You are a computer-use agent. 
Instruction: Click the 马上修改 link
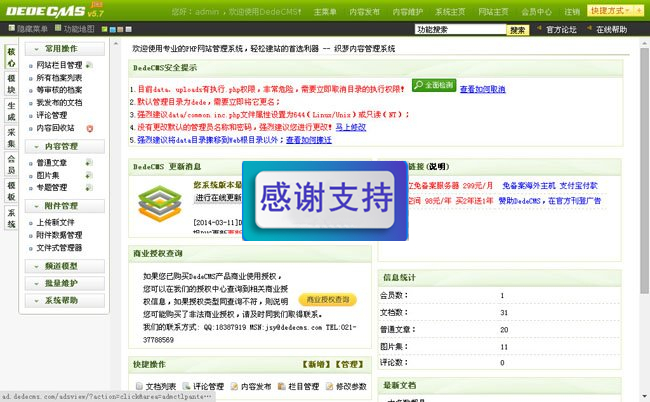click(x=351, y=127)
